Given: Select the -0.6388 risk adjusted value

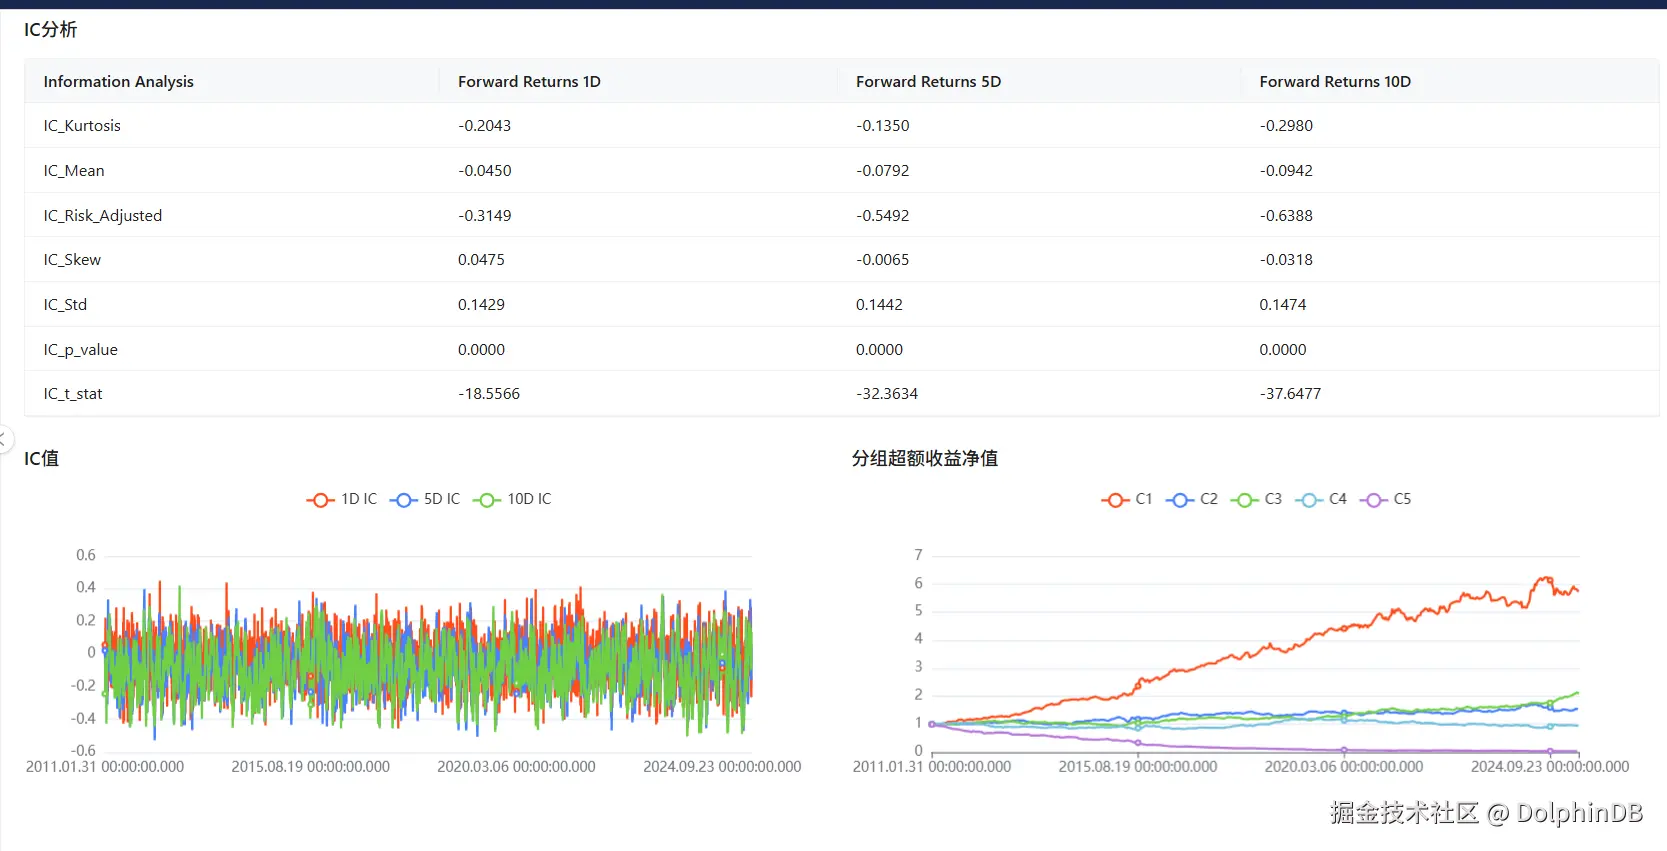Looking at the screenshot, I should (1286, 216).
